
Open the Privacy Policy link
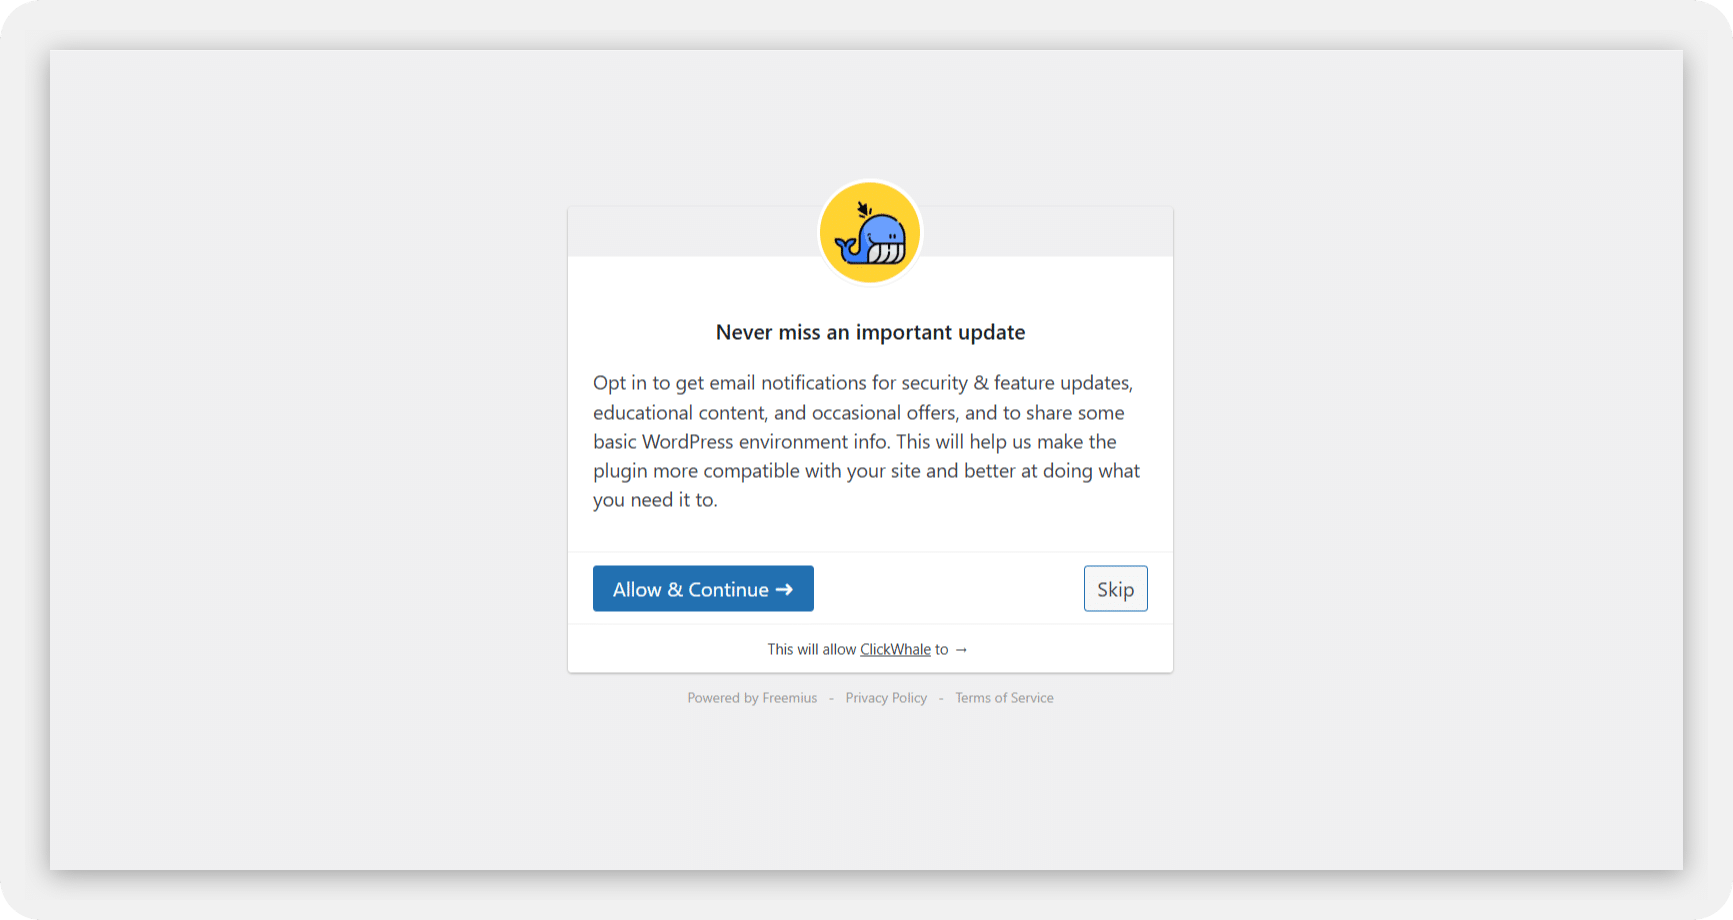(x=886, y=698)
